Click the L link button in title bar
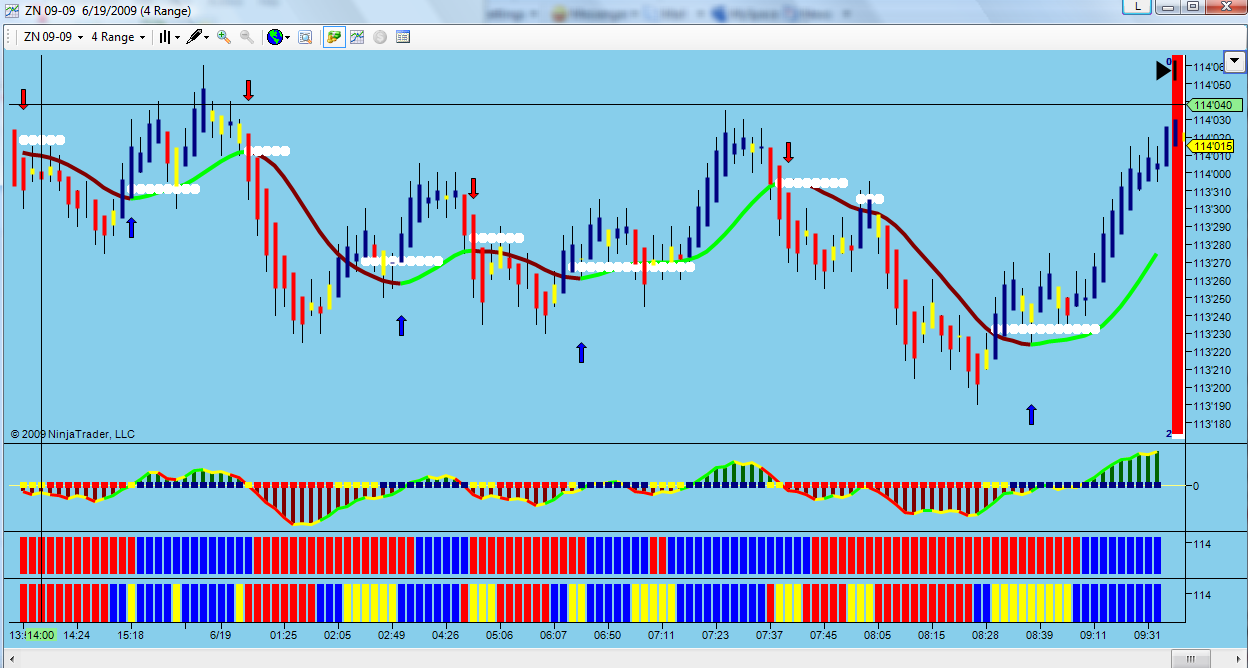 1137,6
